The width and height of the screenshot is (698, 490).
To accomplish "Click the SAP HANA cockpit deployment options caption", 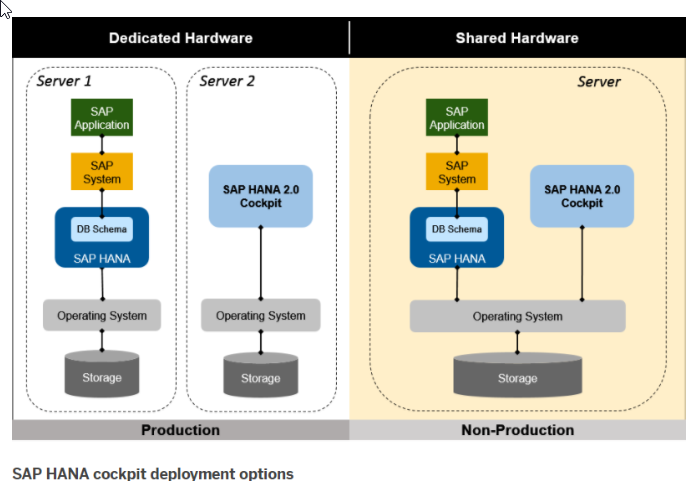I will 153,474.
